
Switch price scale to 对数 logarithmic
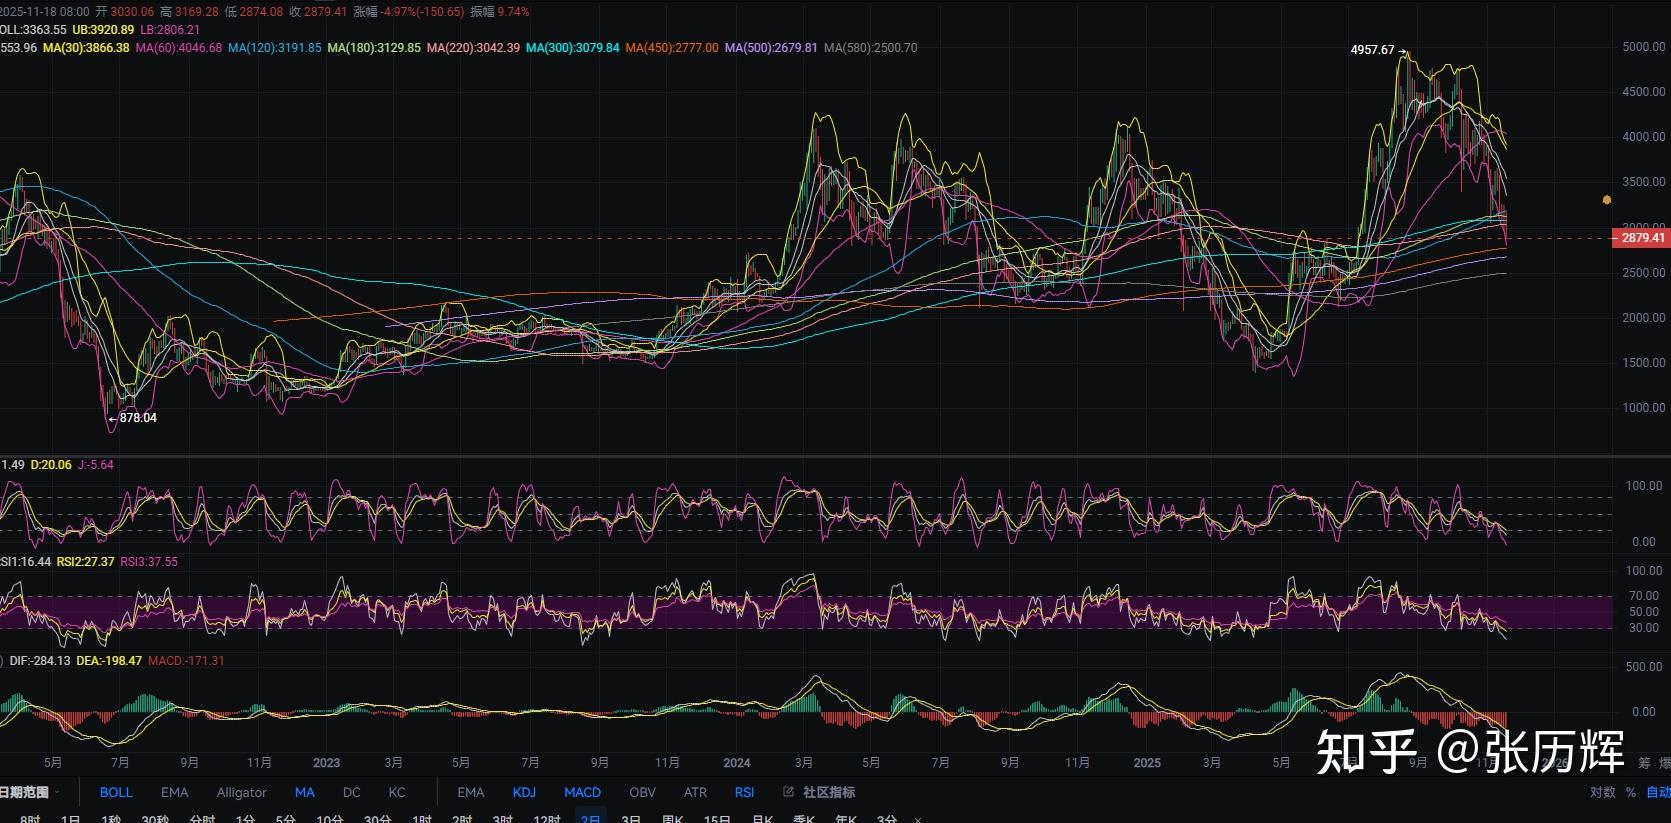point(1602,792)
